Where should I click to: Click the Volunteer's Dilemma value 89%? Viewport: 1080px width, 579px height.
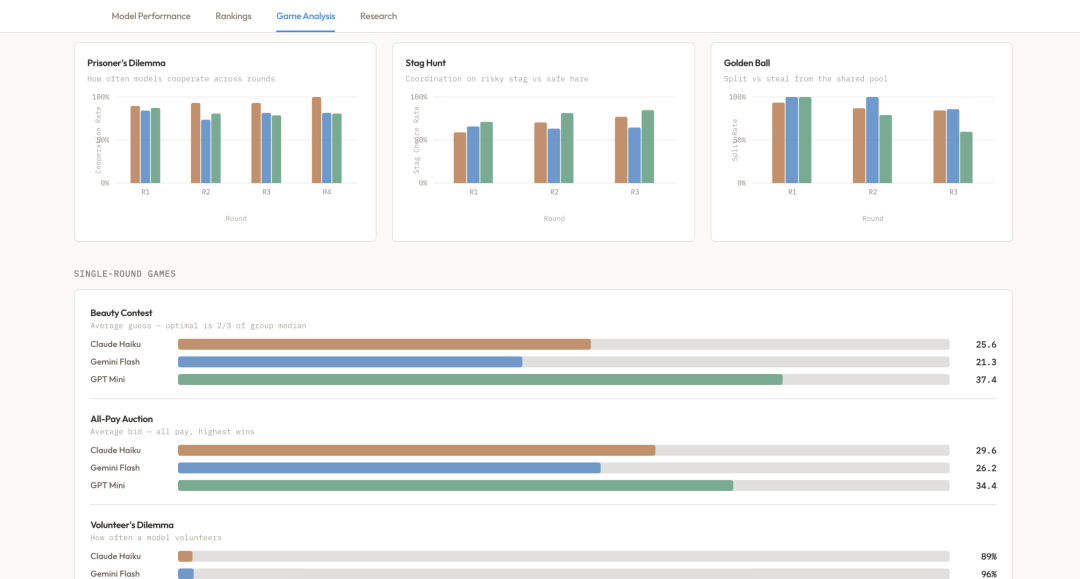click(988, 556)
